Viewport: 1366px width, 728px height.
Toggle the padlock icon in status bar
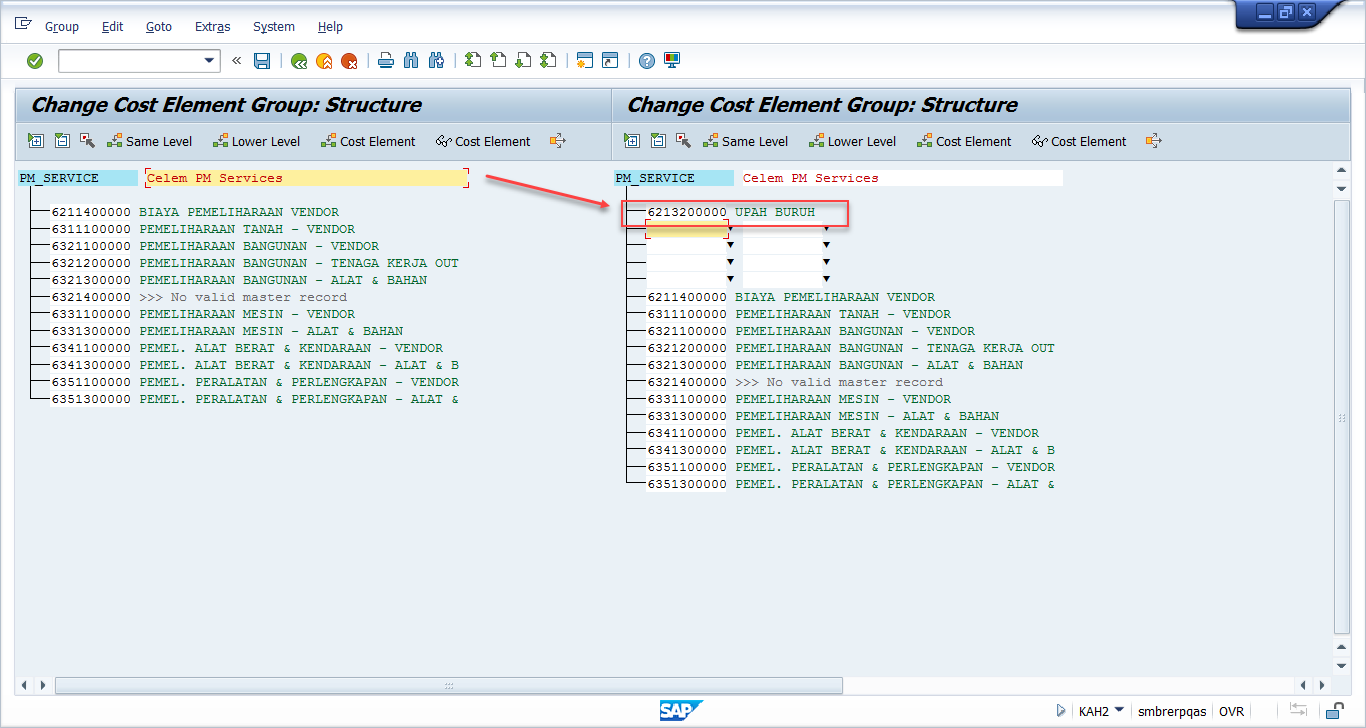point(1334,711)
